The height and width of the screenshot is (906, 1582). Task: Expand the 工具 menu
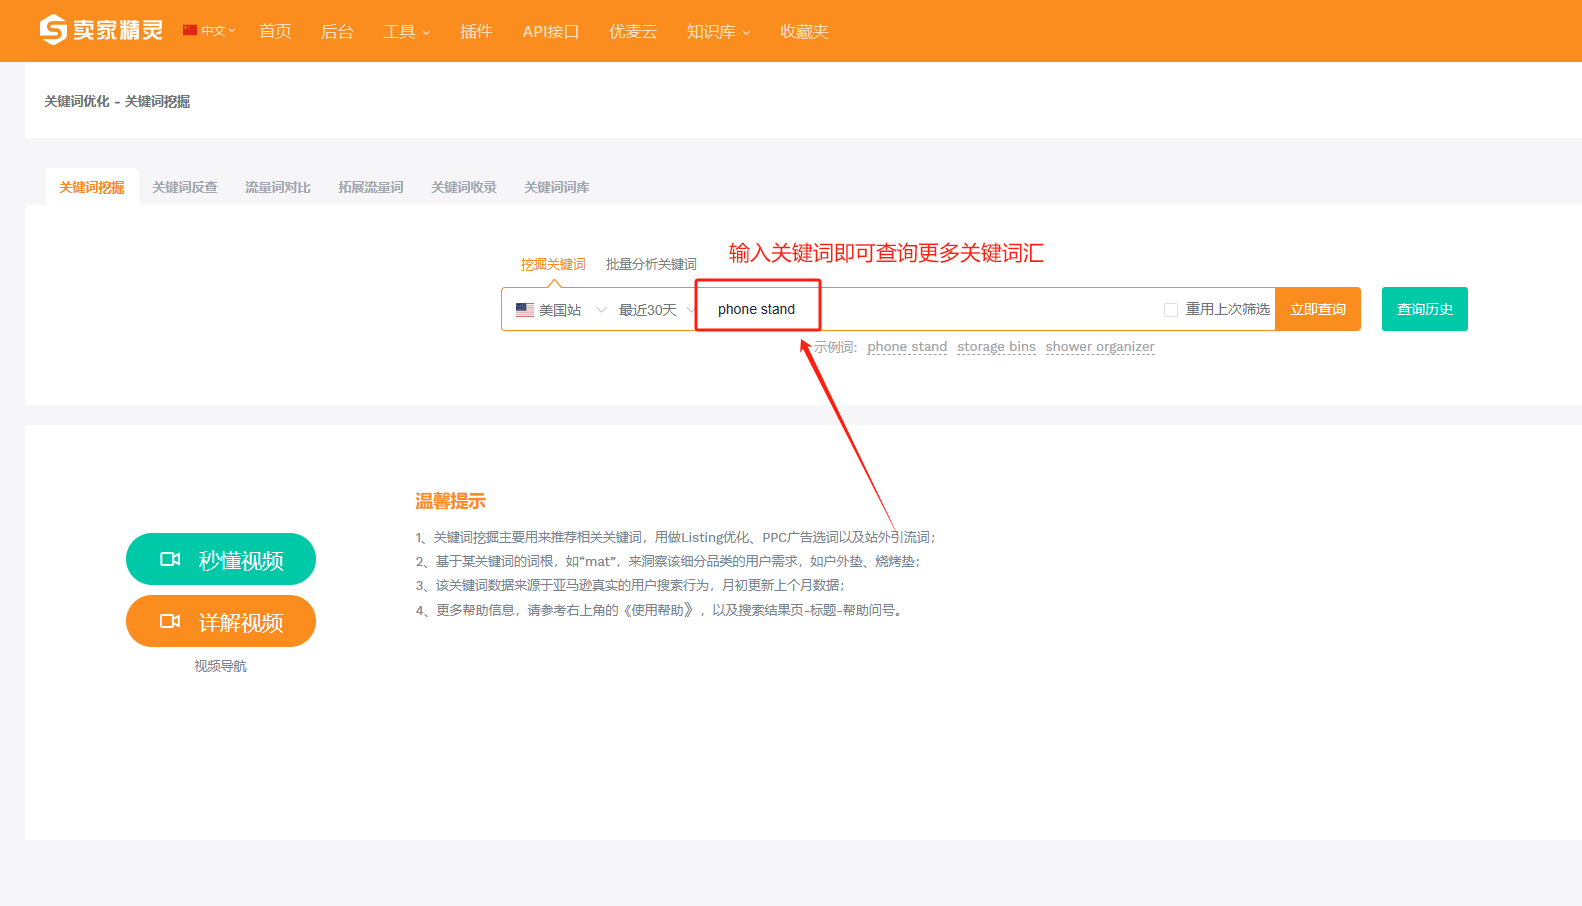click(407, 31)
